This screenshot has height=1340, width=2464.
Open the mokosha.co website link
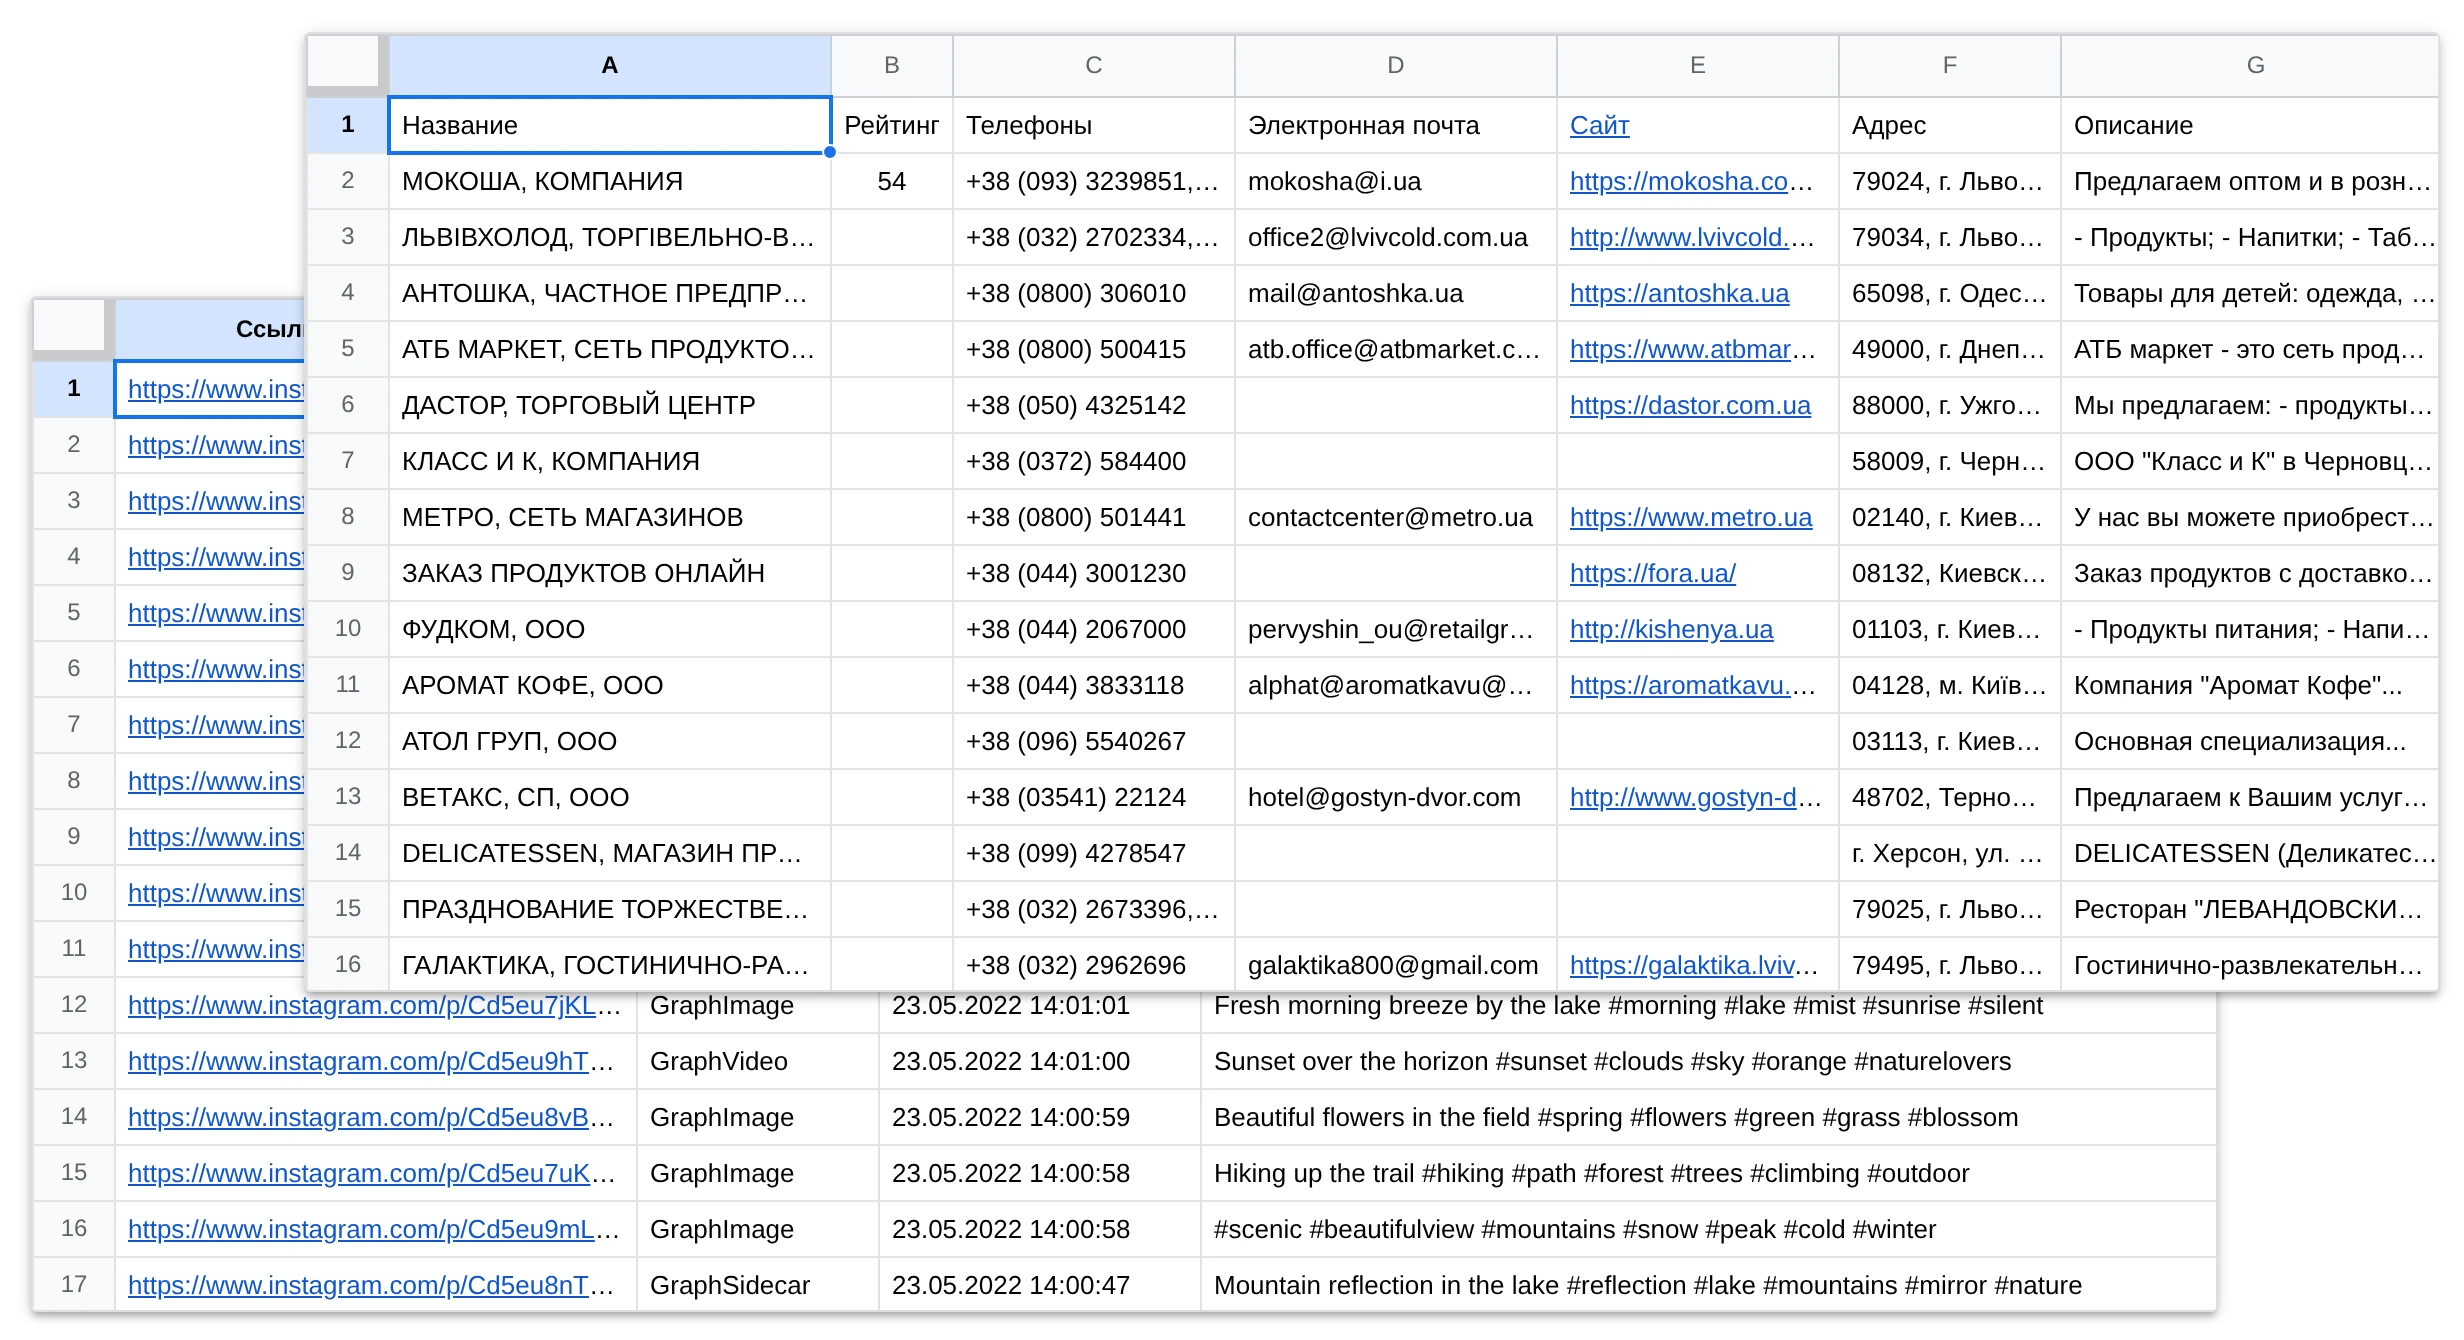1691,181
